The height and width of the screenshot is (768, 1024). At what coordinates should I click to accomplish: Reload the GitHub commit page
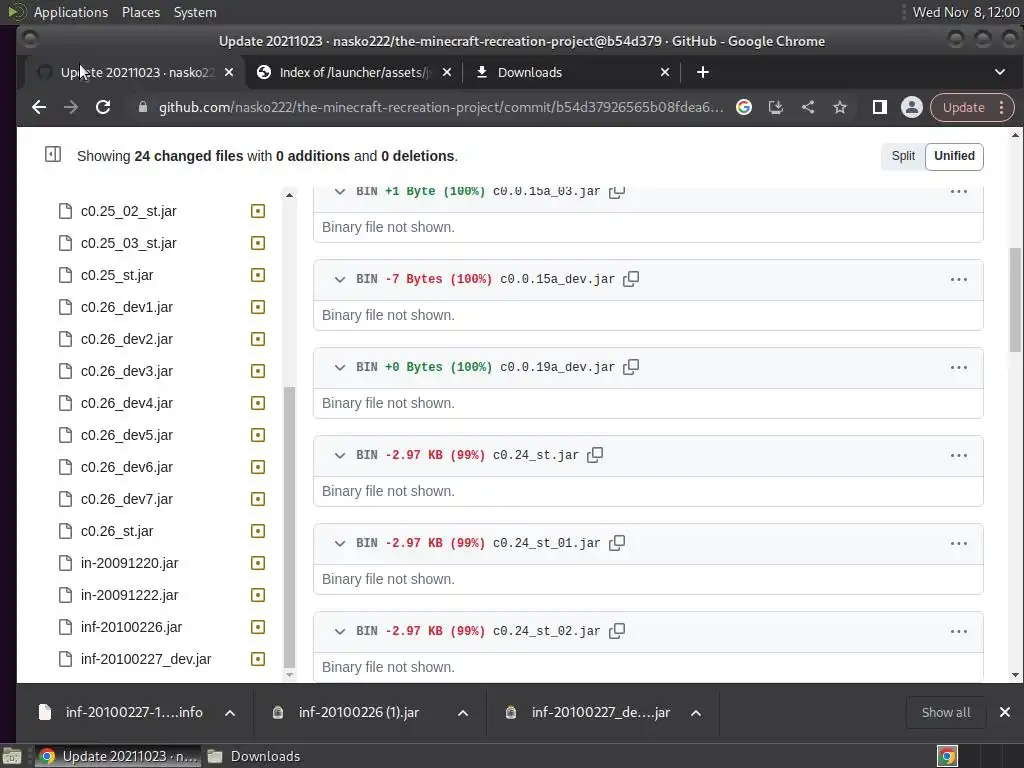tap(103, 107)
